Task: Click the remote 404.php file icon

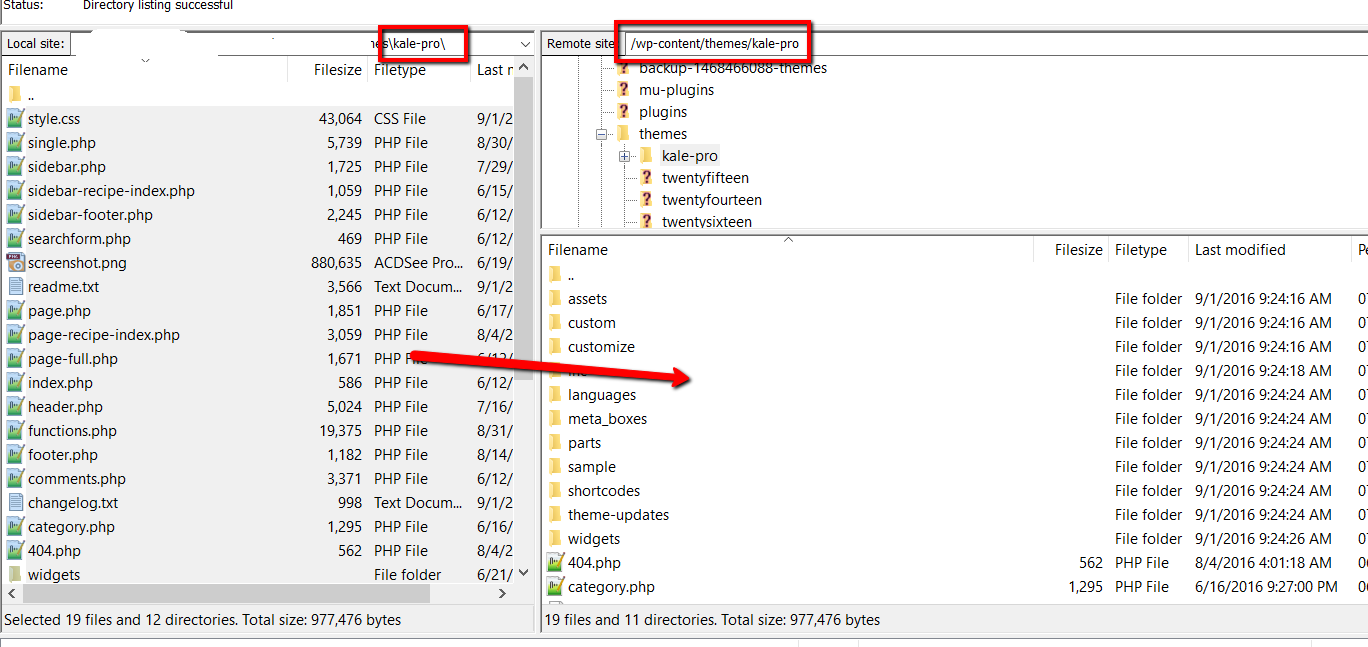Action: (556, 563)
